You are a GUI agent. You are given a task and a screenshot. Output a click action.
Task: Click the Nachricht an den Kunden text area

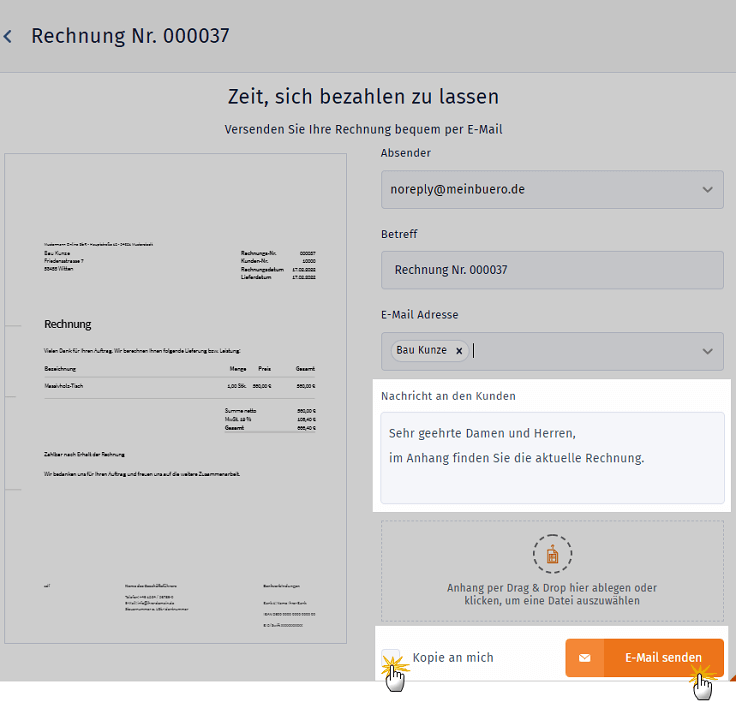pyautogui.click(x=552, y=457)
